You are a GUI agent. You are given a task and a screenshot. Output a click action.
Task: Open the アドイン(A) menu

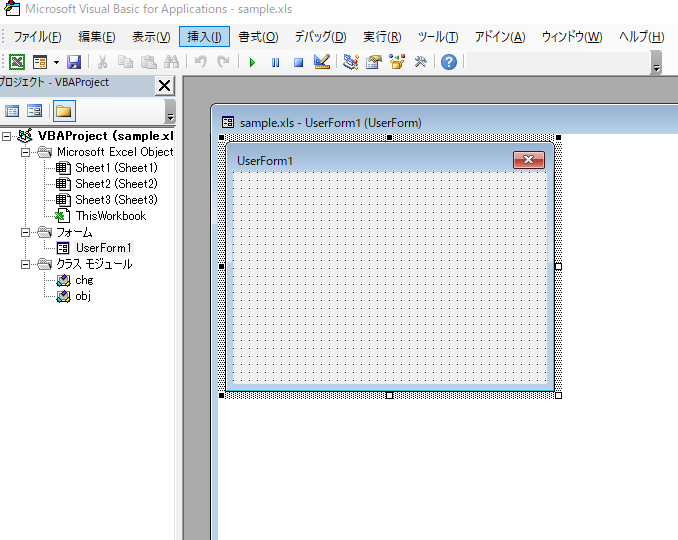(x=500, y=37)
